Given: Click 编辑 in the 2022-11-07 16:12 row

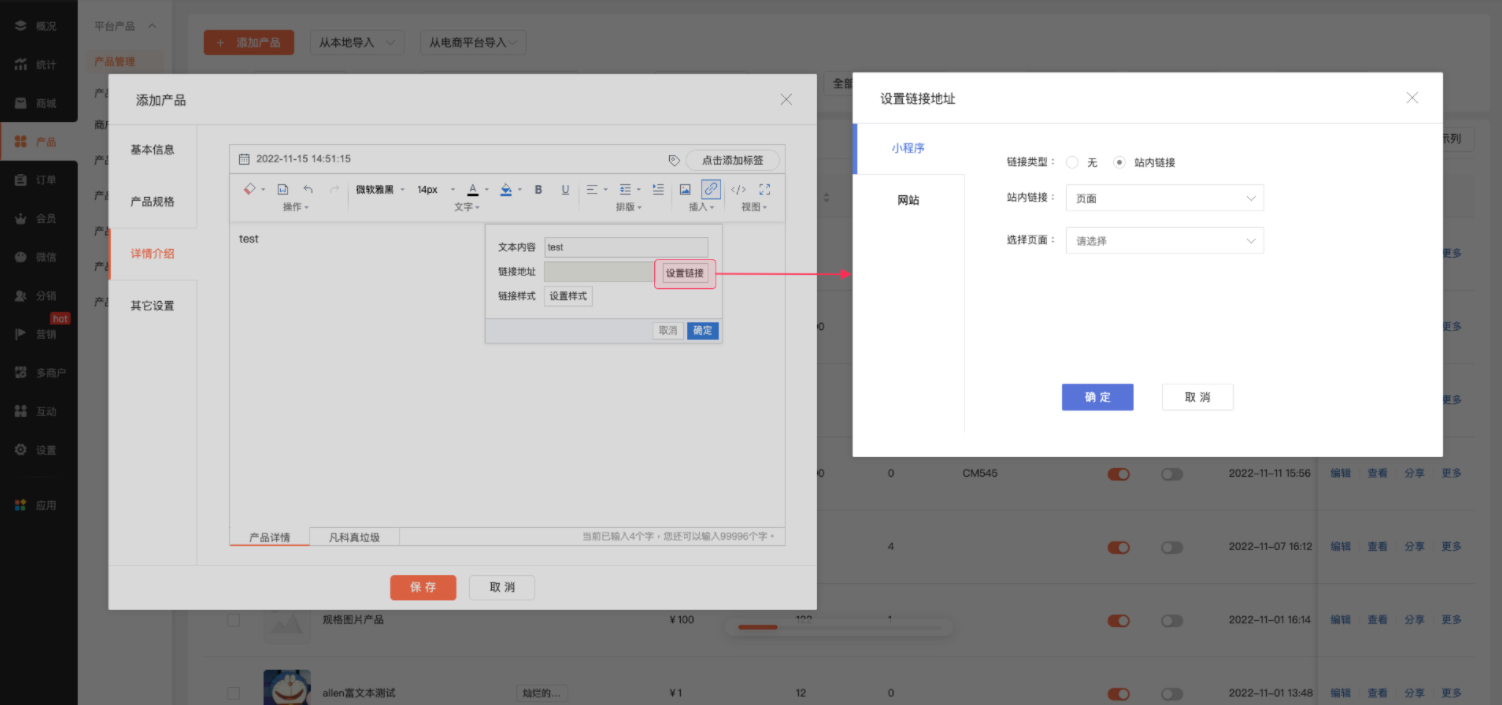Looking at the screenshot, I should coord(1340,547).
